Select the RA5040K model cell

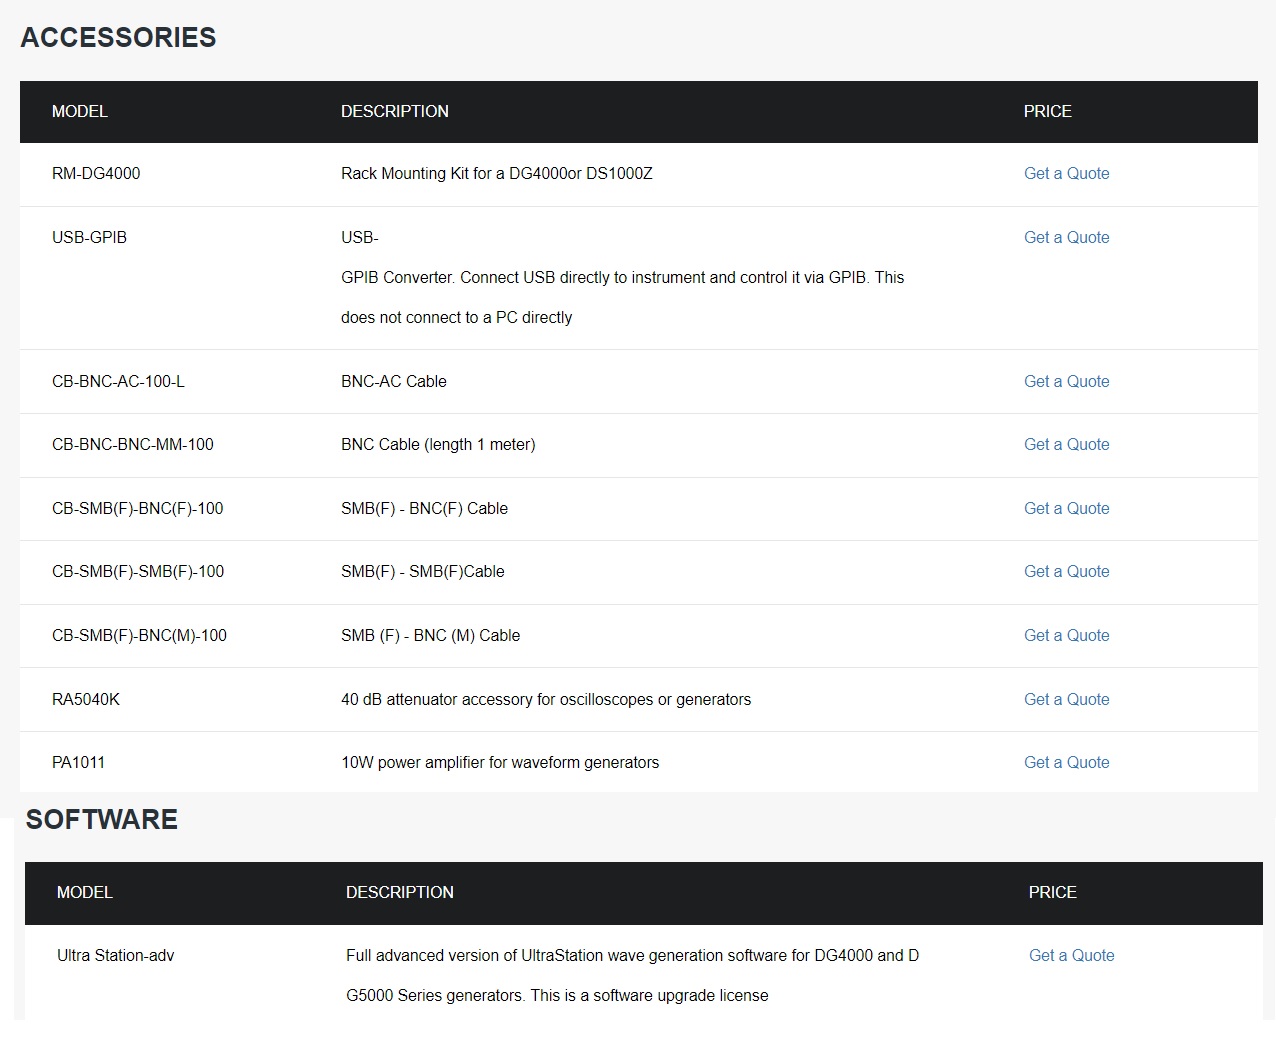[x=86, y=699]
